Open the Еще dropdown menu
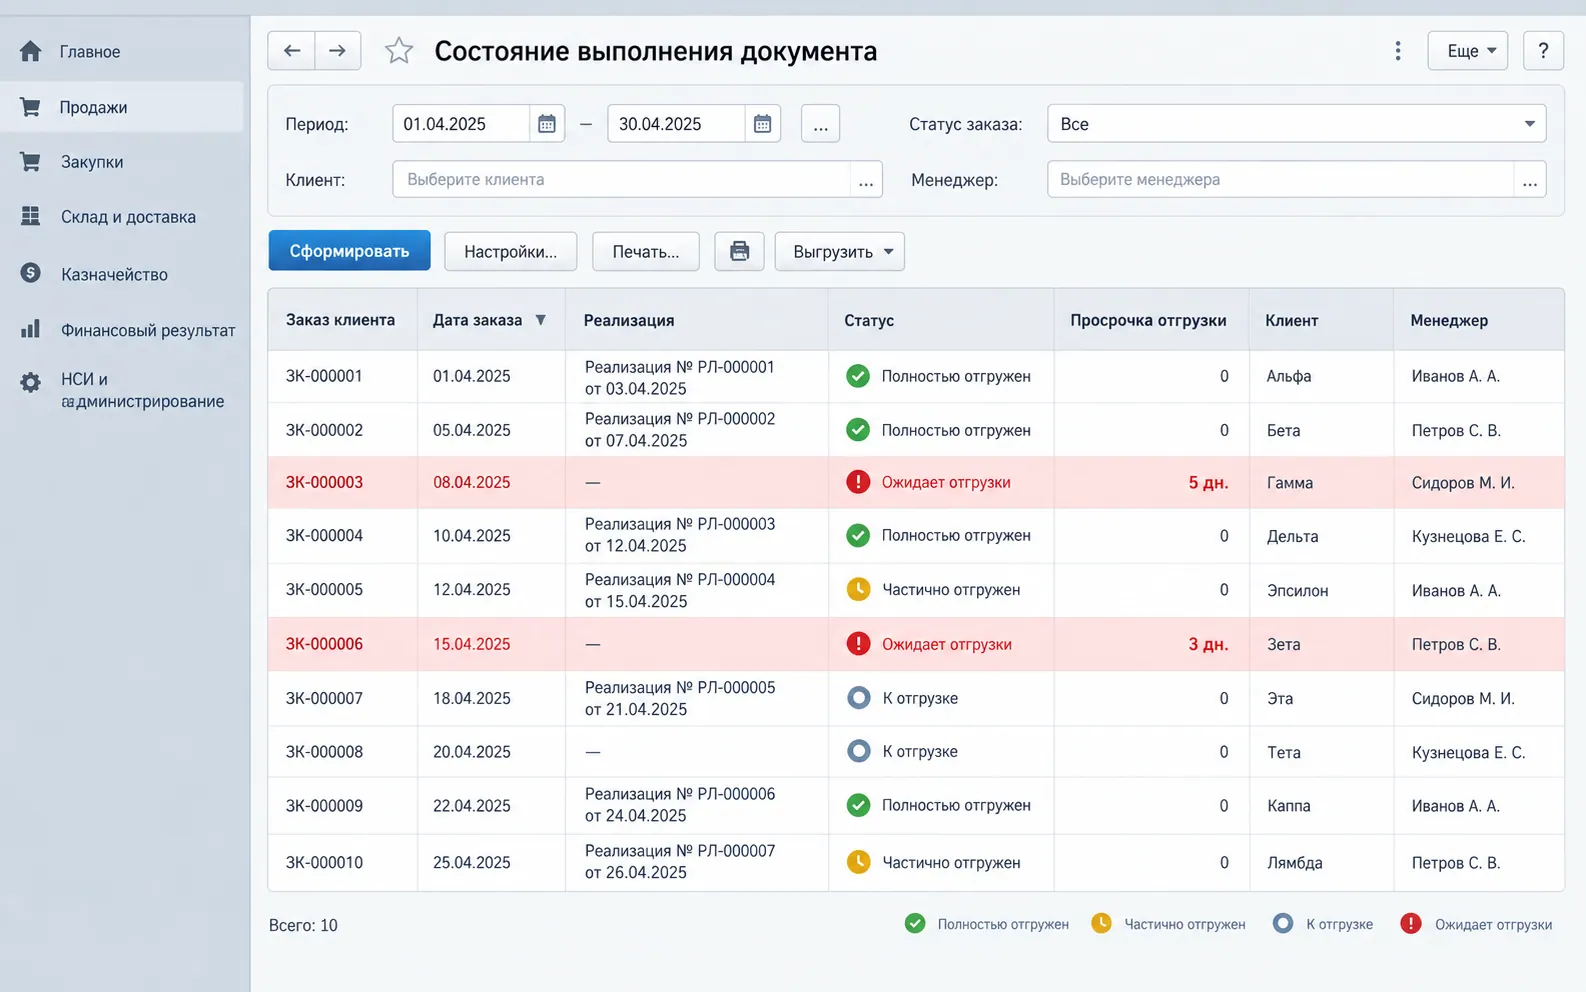 (1468, 51)
